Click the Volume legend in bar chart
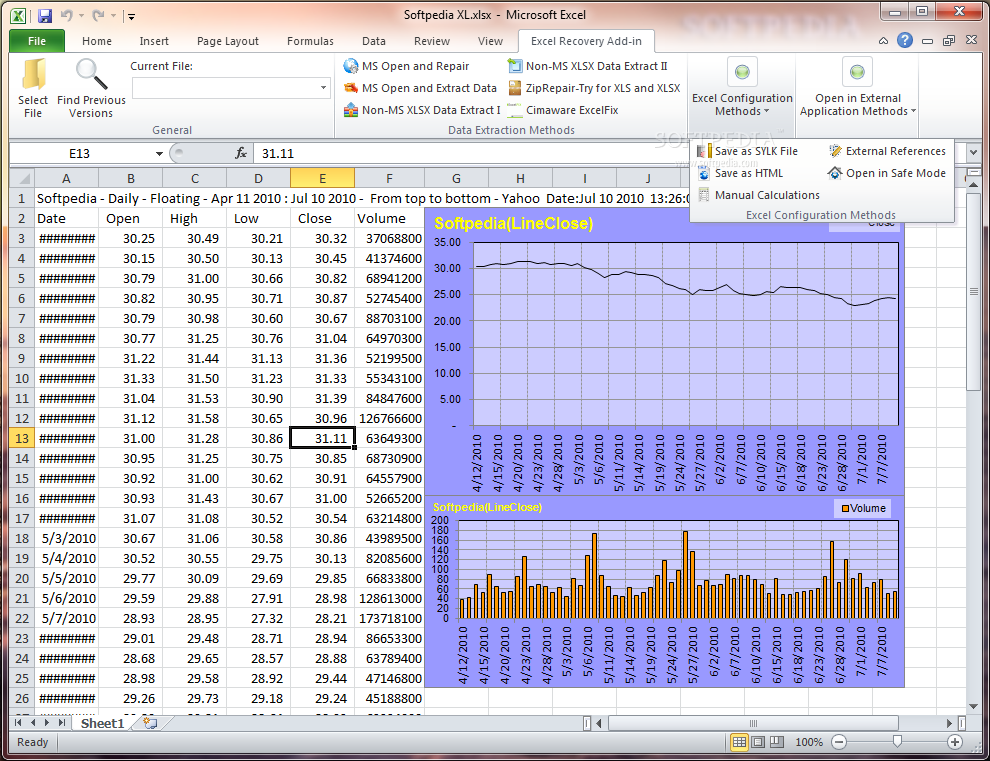990x761 pixels. pos(863,508)
